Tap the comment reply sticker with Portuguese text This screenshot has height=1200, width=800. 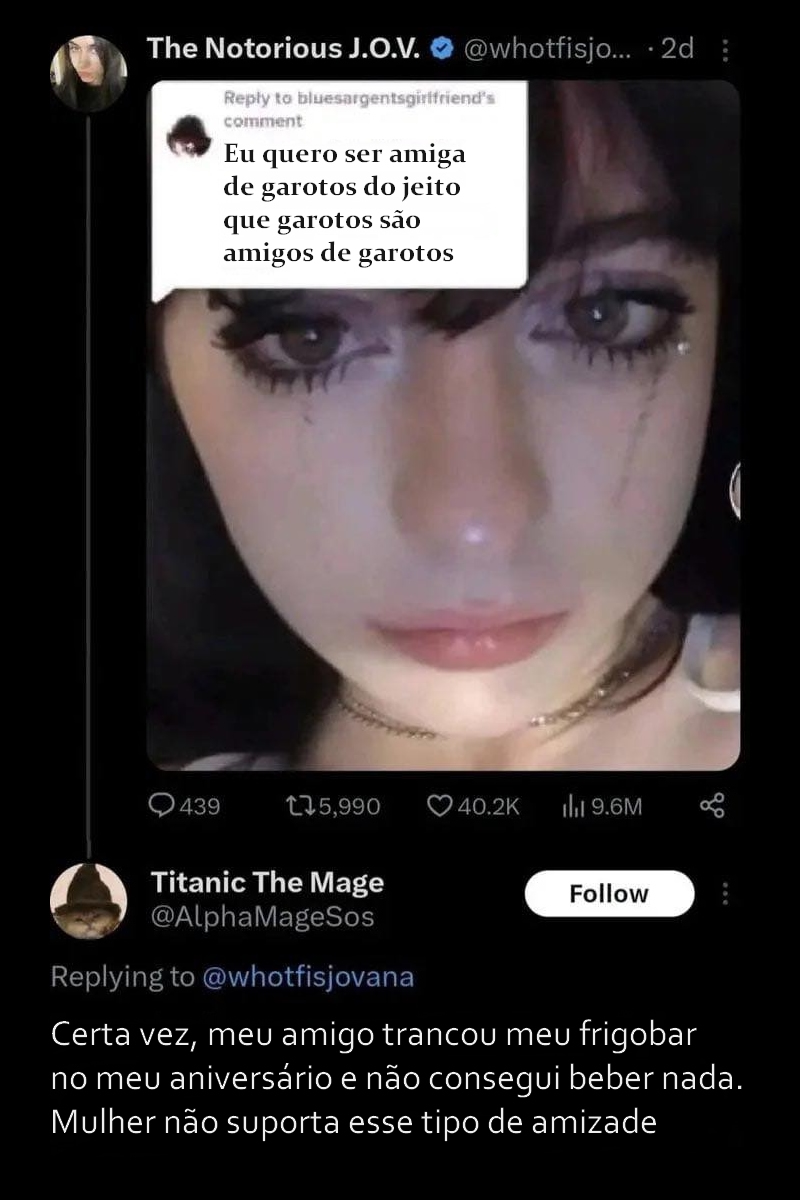340,190
